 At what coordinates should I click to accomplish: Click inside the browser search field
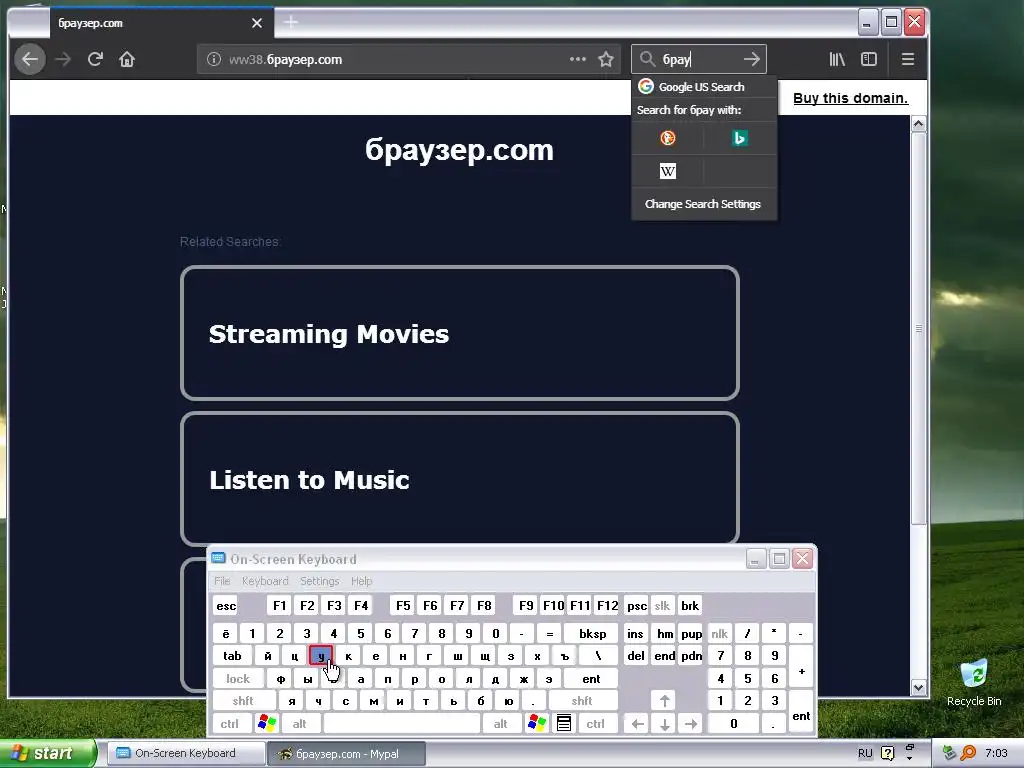(699, 59)
